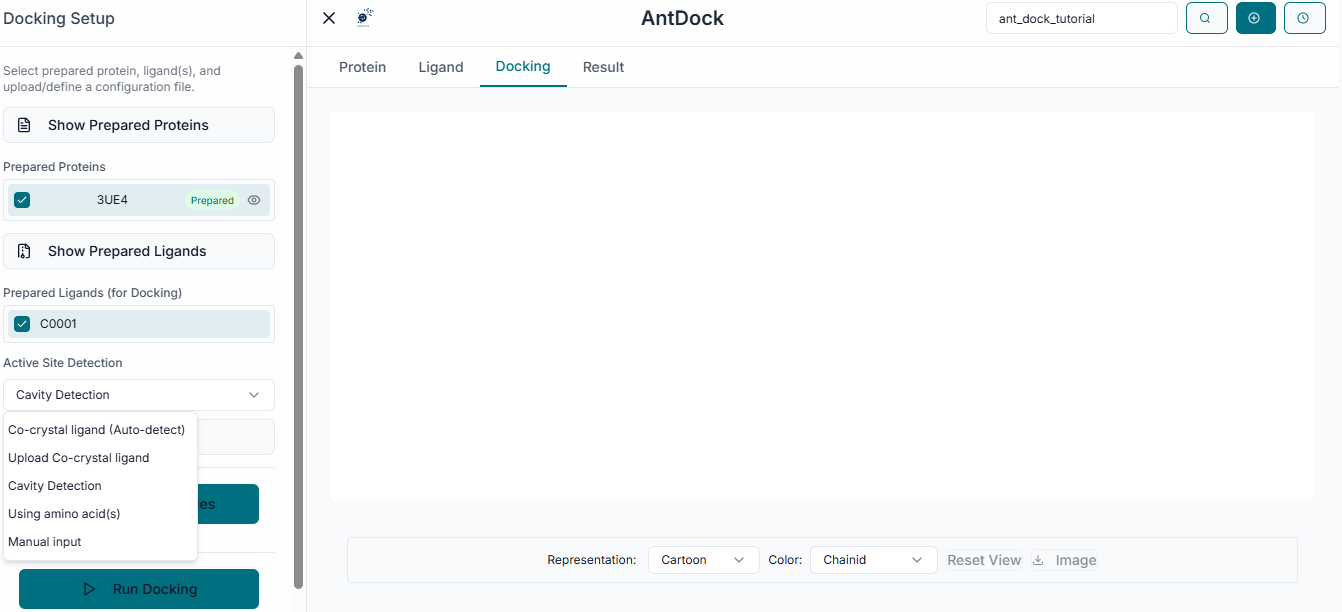Screen dimensions: 1342x612
Task: Click the AntDock logo icon
Action: click(x=365, y=17)
